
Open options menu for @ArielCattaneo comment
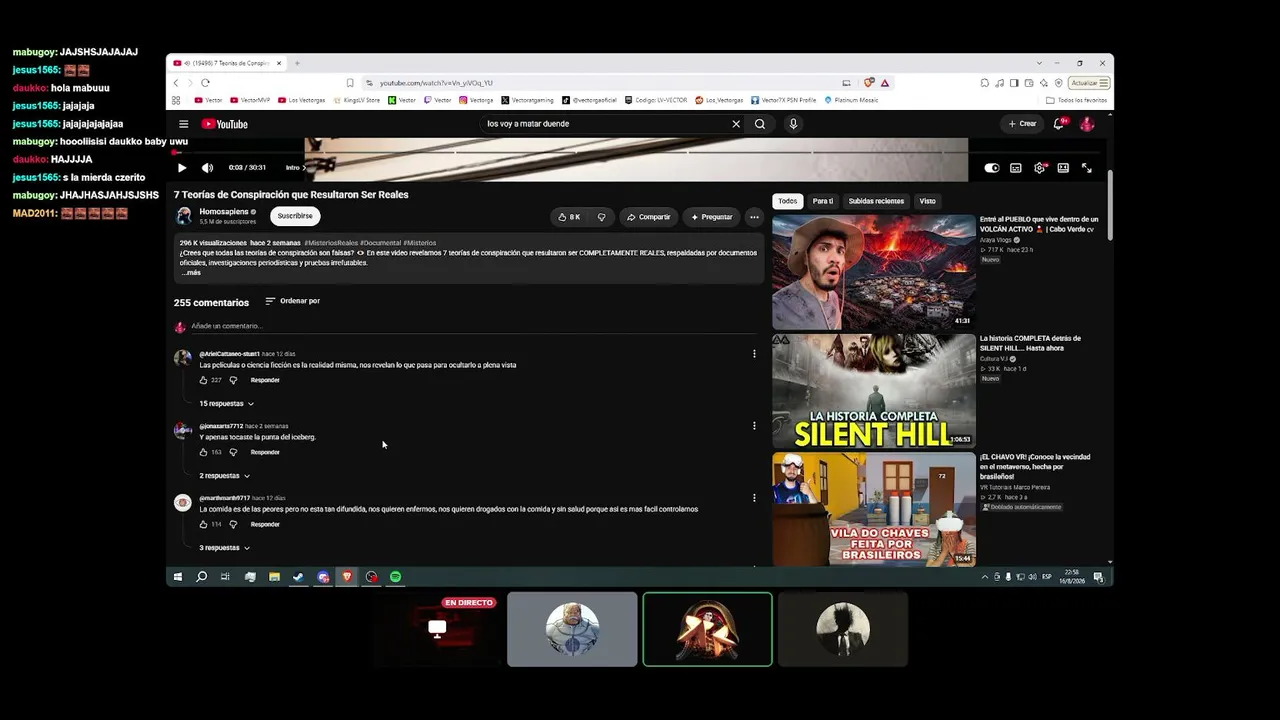pyautogui.click(x=754, y=353)
